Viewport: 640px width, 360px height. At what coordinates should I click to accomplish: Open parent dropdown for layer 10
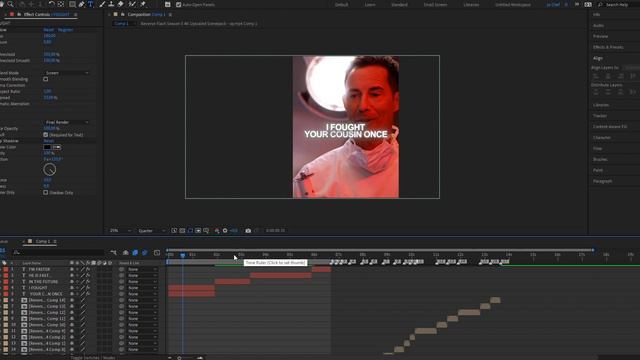pos(142,324)
